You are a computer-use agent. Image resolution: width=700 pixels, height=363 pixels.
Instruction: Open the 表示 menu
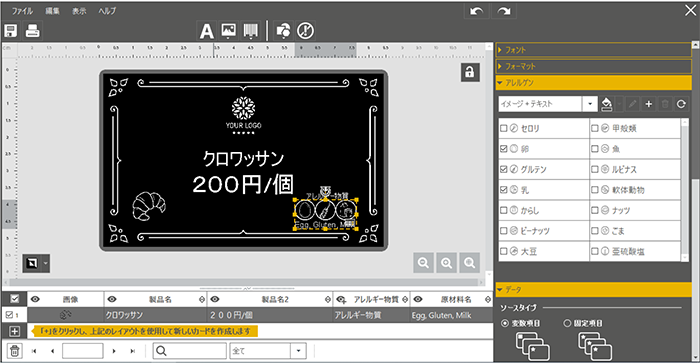[79, 11]
